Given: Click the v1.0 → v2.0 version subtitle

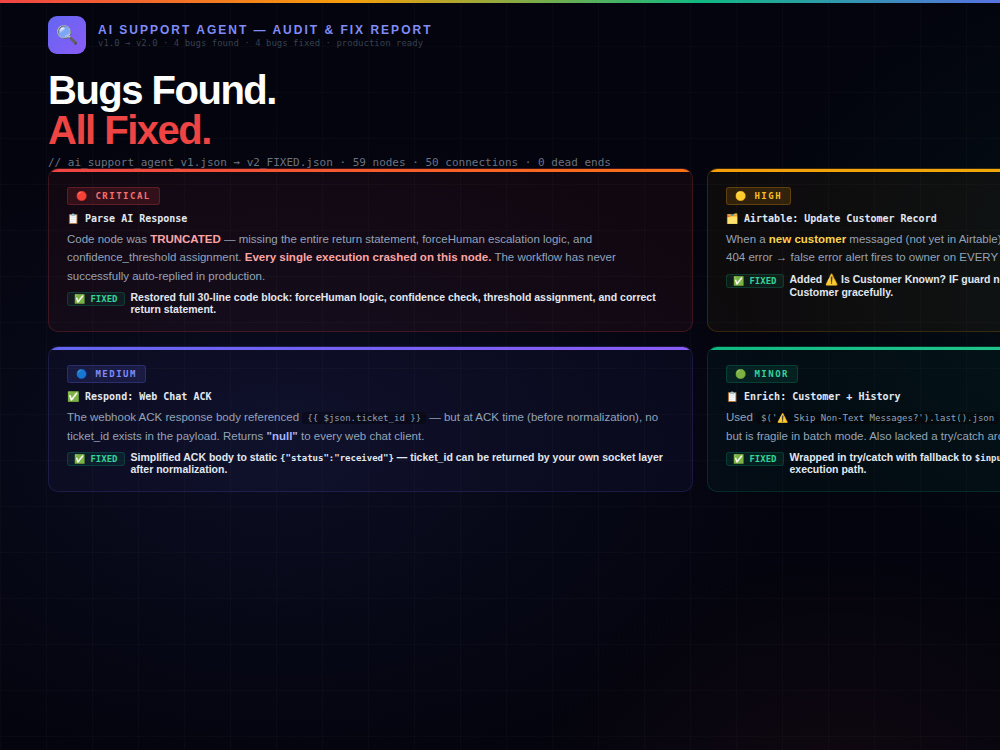Looking at the screenshot, I should point(260,43).
